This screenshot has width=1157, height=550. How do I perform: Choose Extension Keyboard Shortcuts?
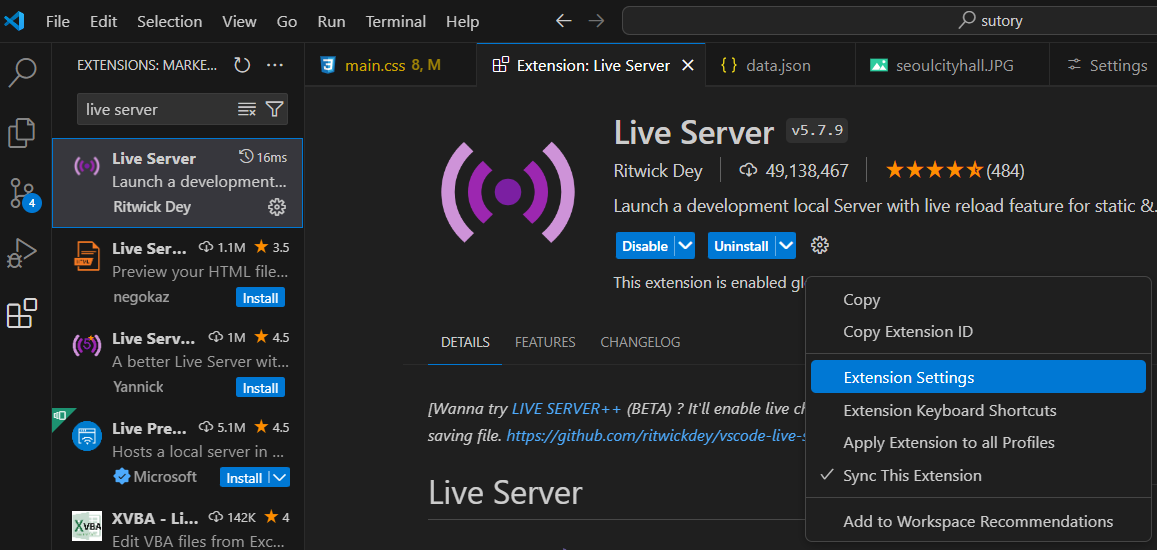coord(978,410)
